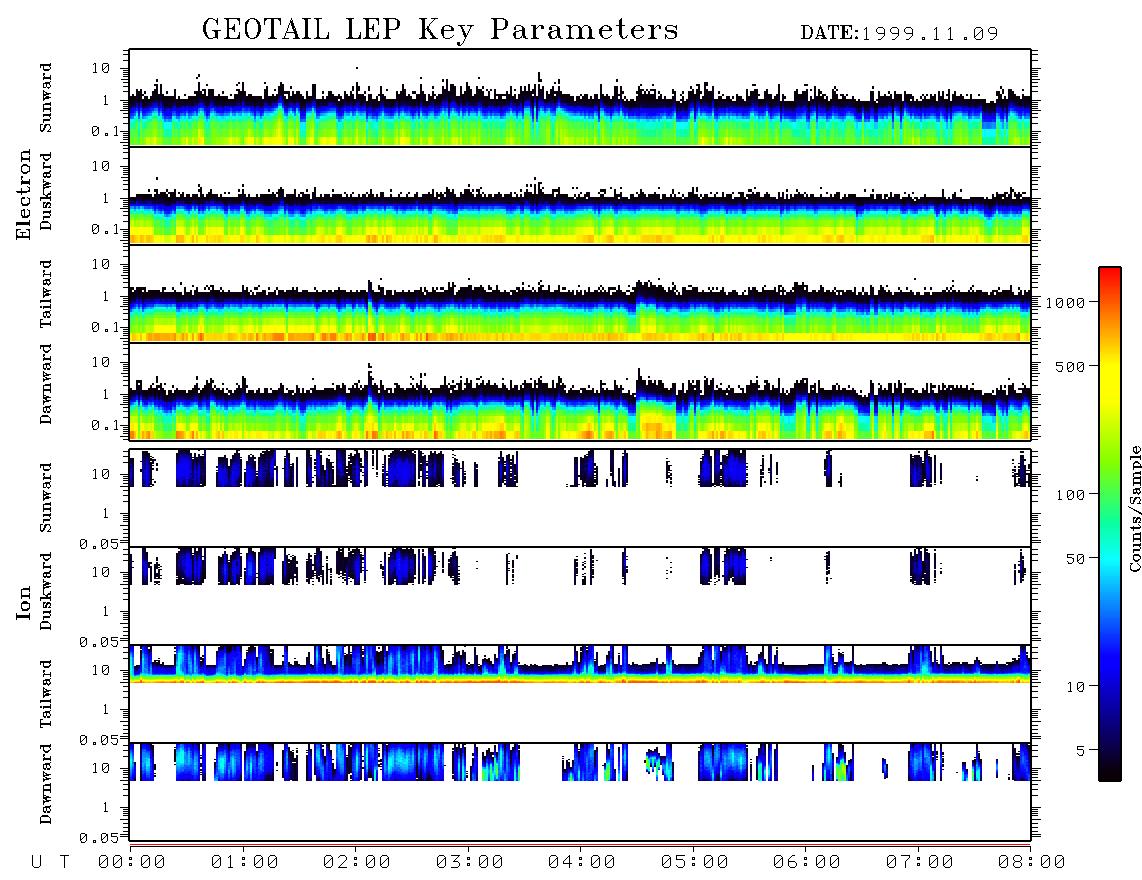Click the yellow band of the colorbar
Screen dimensions: 1142x880
point(1110,375)
